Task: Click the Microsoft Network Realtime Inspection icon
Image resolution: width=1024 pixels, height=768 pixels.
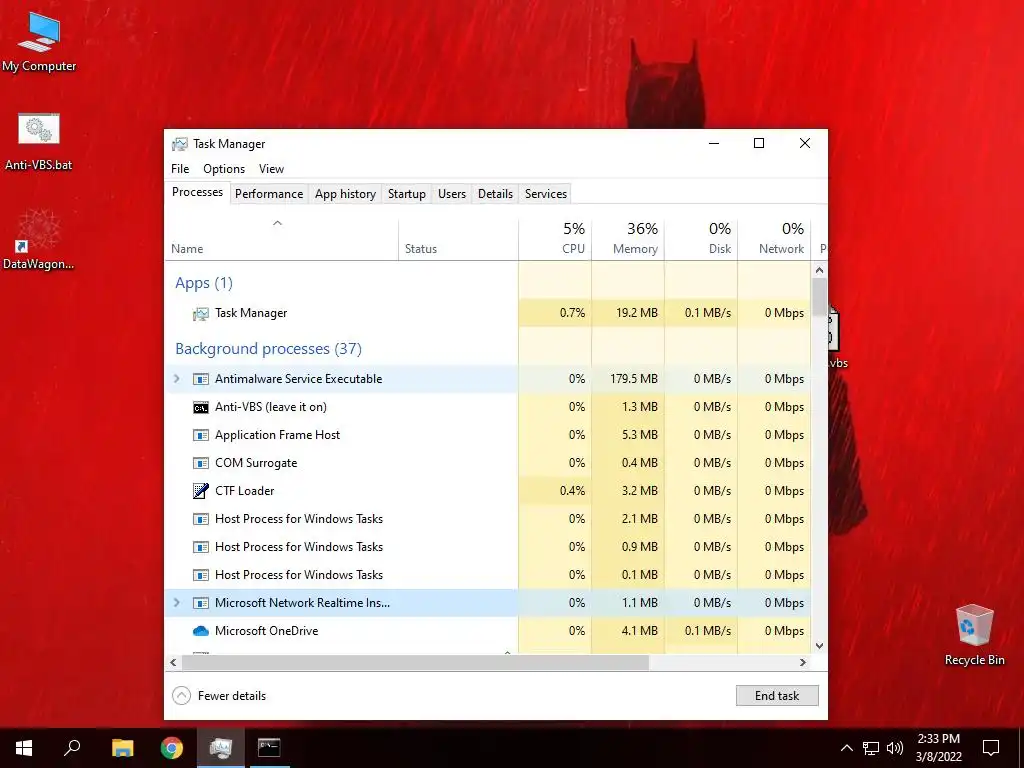Action: click(x=200, y=603)
